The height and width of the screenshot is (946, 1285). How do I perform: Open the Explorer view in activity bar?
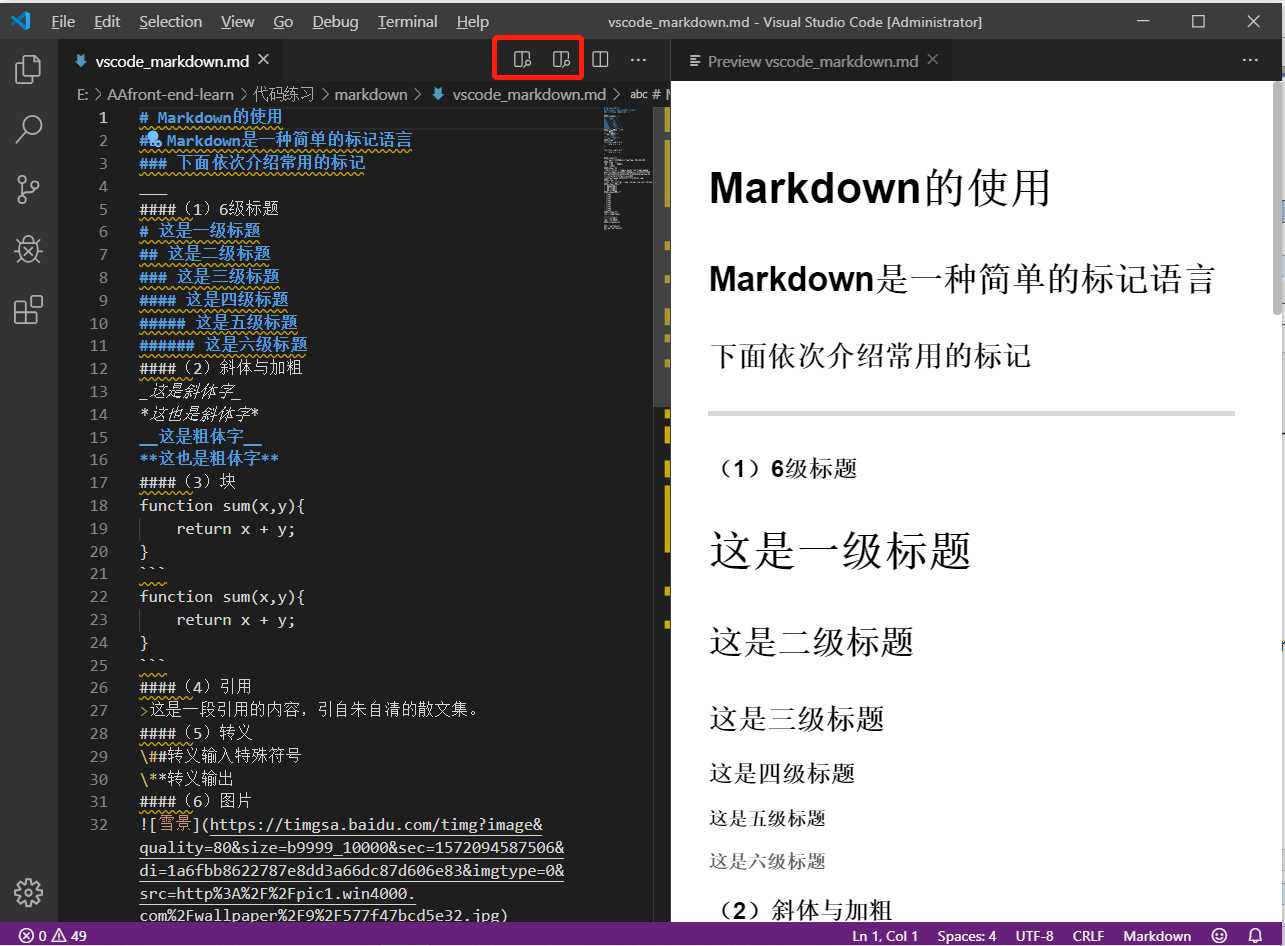[28, 69]
